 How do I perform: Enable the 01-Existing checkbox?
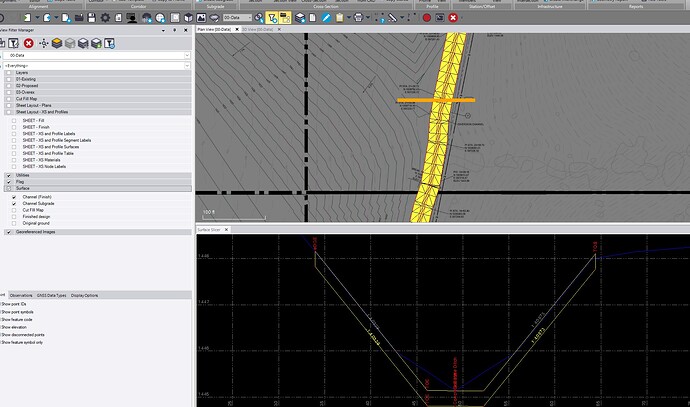click(x=9, y=79)
